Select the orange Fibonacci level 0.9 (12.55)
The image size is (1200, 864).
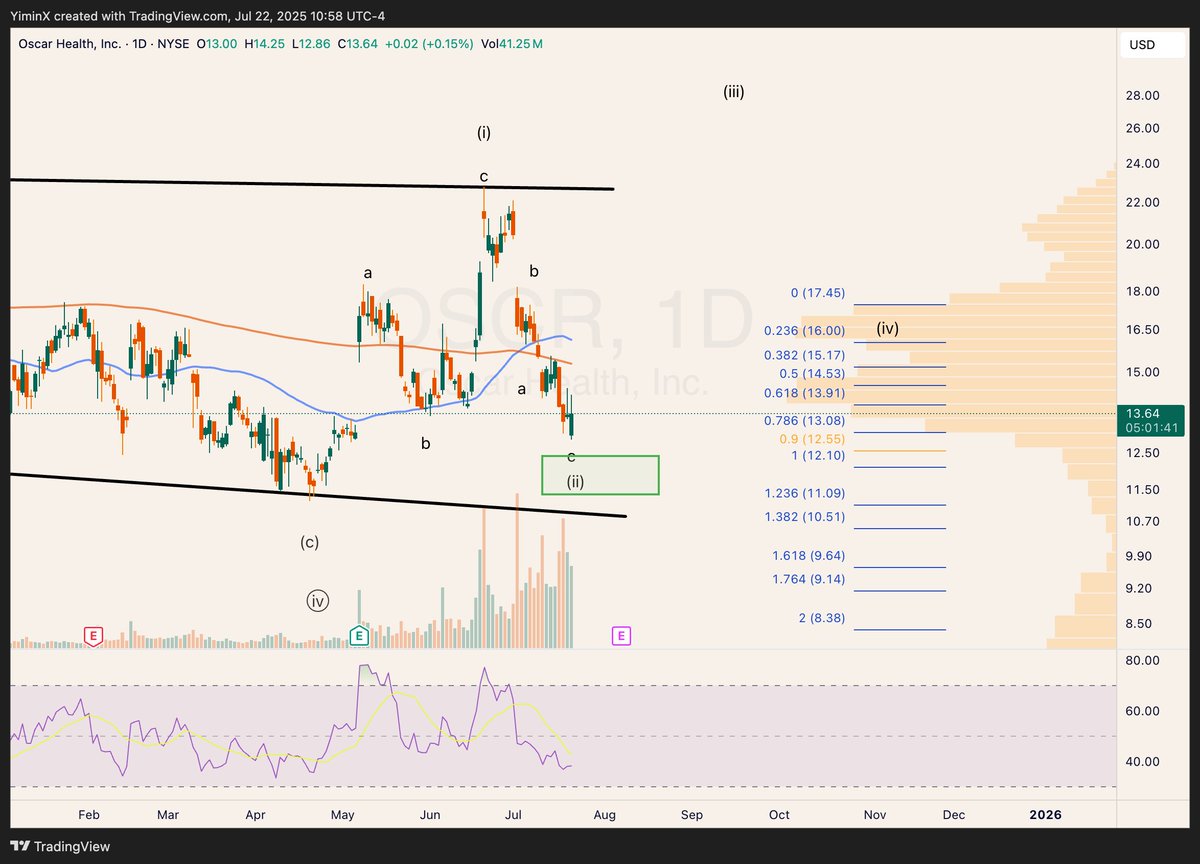click(x=813, y=438)
